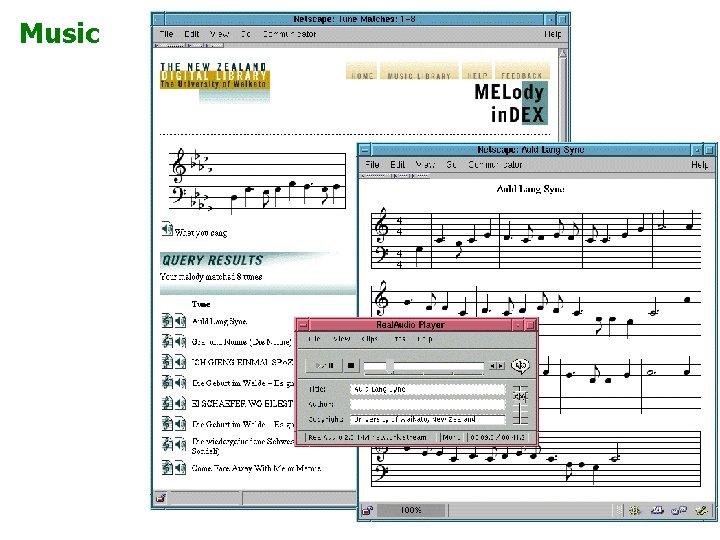Open the EI SCHAEFER WO EILEST link
This screenshot has height=540, width=720.
242,403
